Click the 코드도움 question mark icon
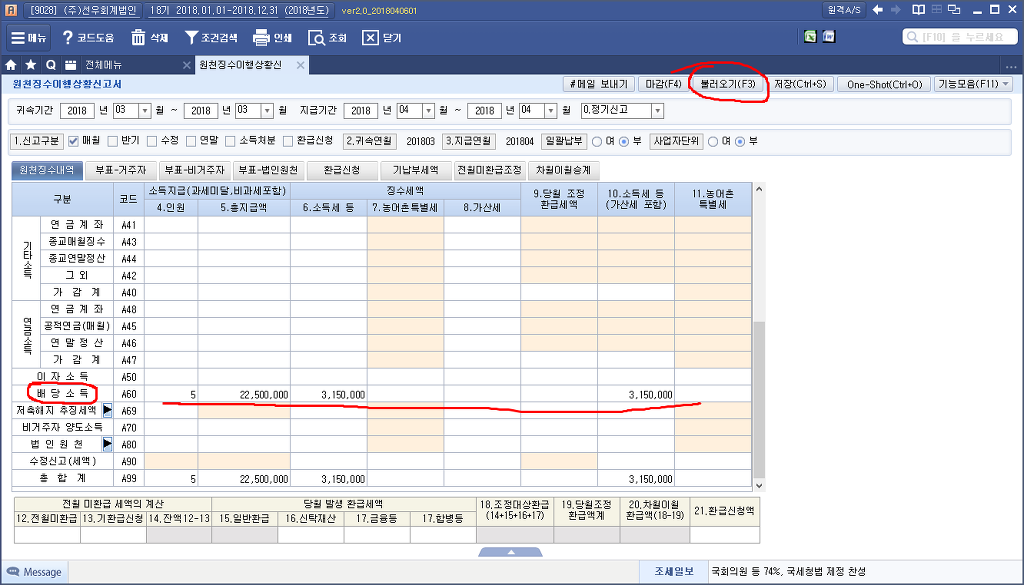The height and width of the screenshot is (585, 1024). [68, 38]
